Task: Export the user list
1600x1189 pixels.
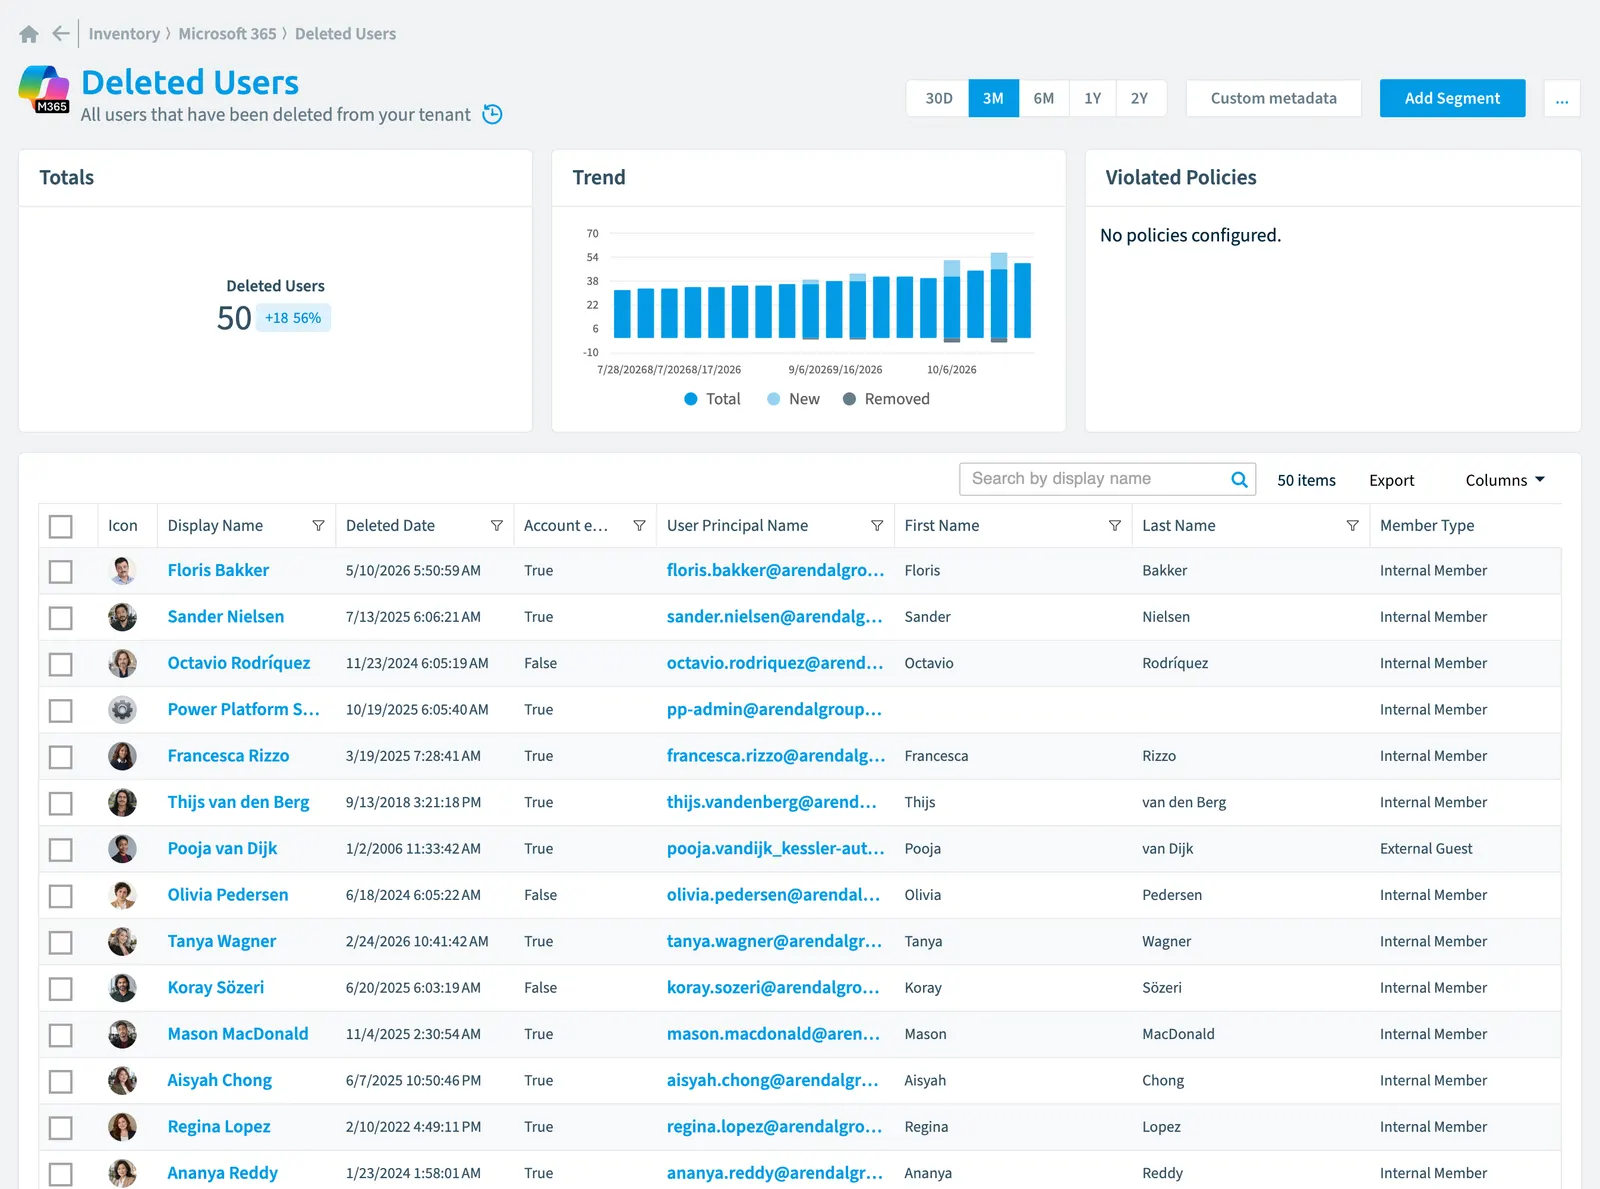Action: [1392, 480]
